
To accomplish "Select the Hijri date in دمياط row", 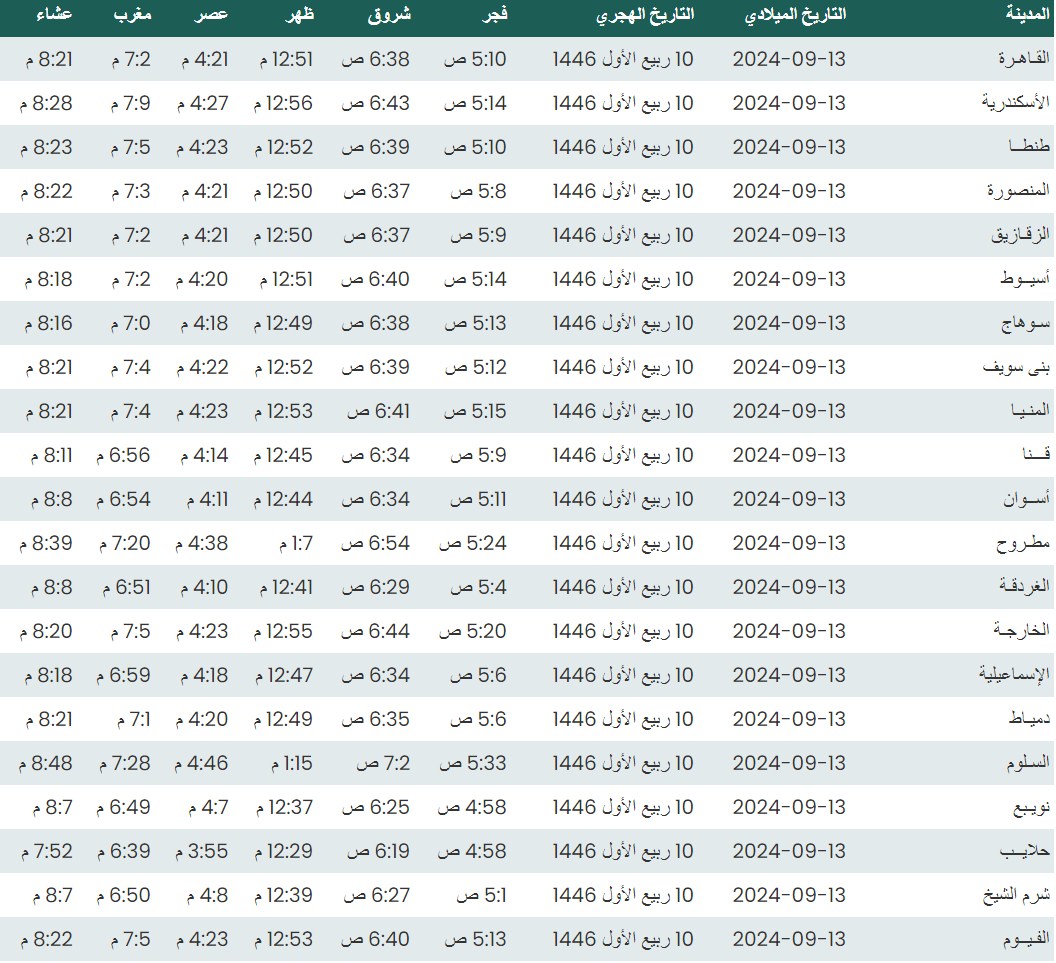I will coord(623,719).
